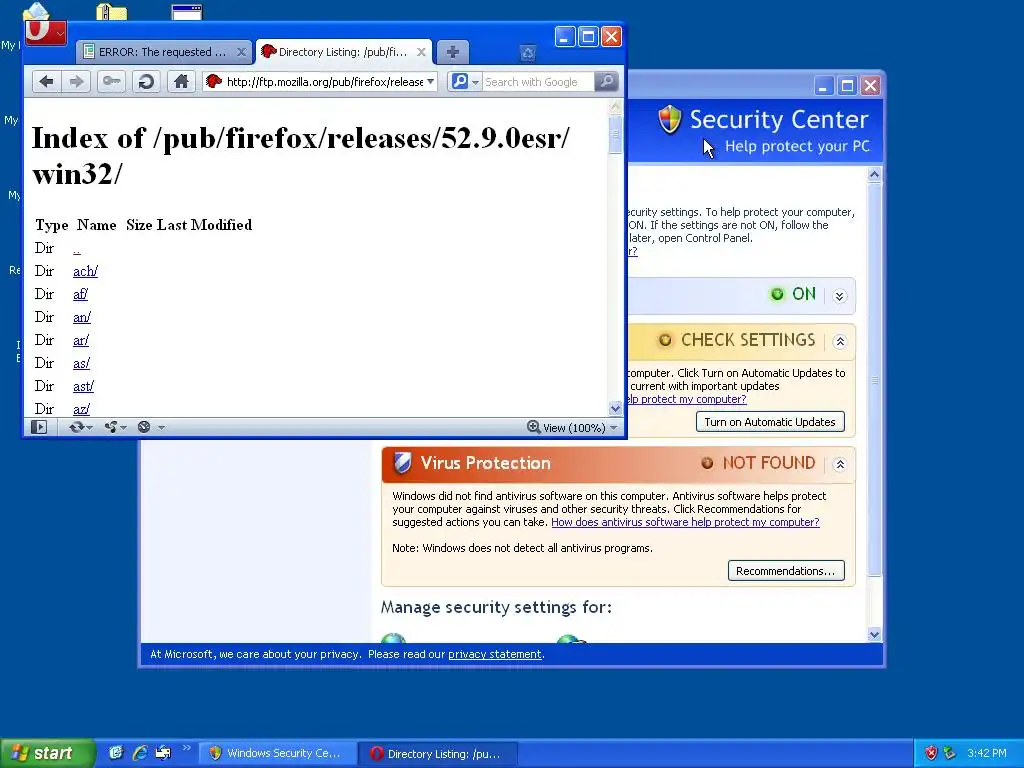Open the window-shaped desktop icon
The height and width of the screenshot is (768, 1024).
187,11
